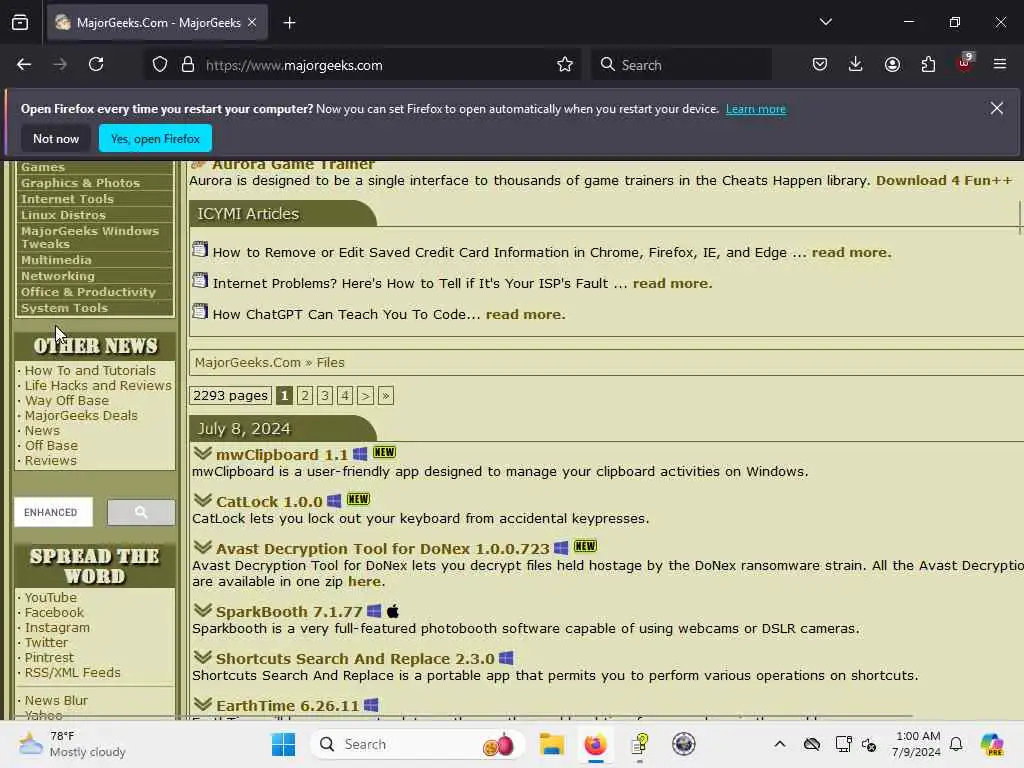Viewport: 1024px width, 768px height.
Task: Expand the mwClipboard 1.1 entry arrow
Action: (x=202, y=453)
